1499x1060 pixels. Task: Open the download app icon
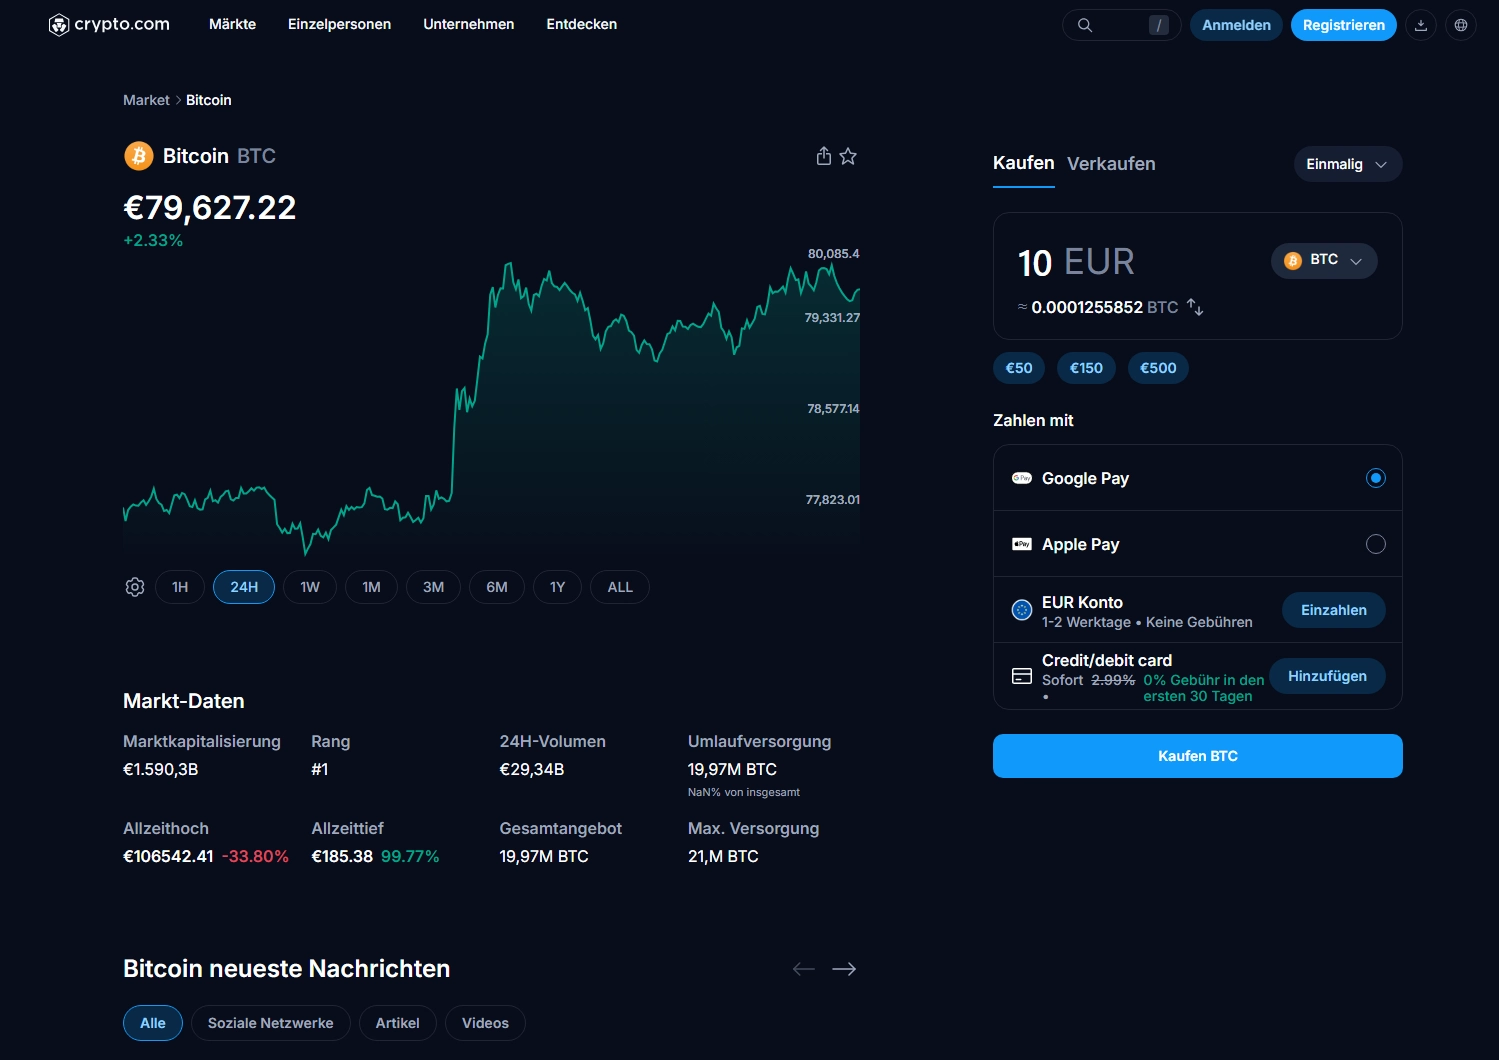(x=1421, y=25)
